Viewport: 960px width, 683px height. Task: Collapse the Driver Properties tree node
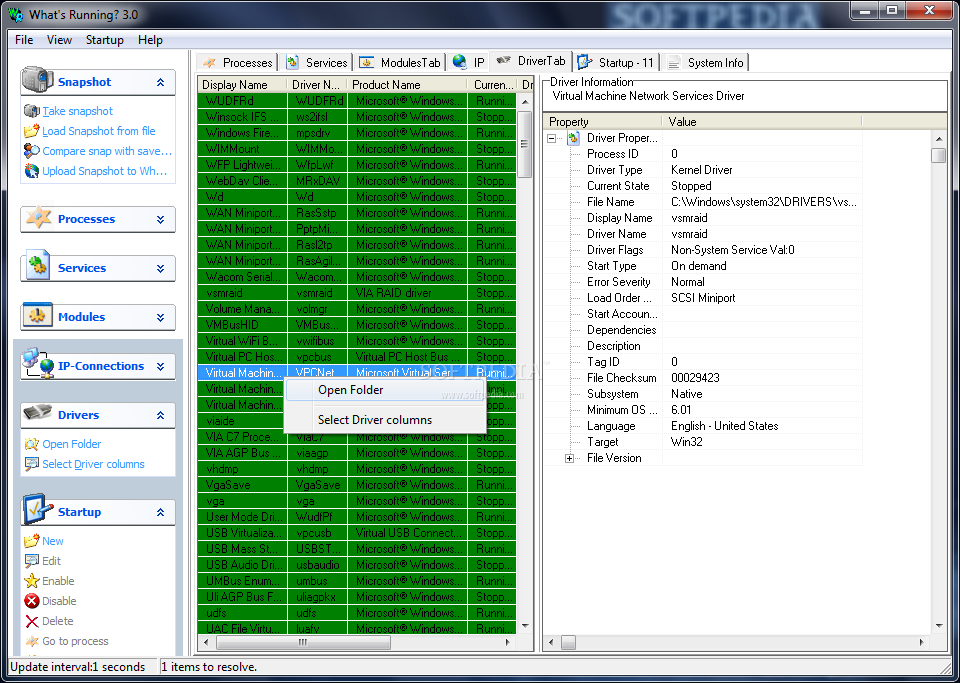pyautogui.click(x=552, y=138)
